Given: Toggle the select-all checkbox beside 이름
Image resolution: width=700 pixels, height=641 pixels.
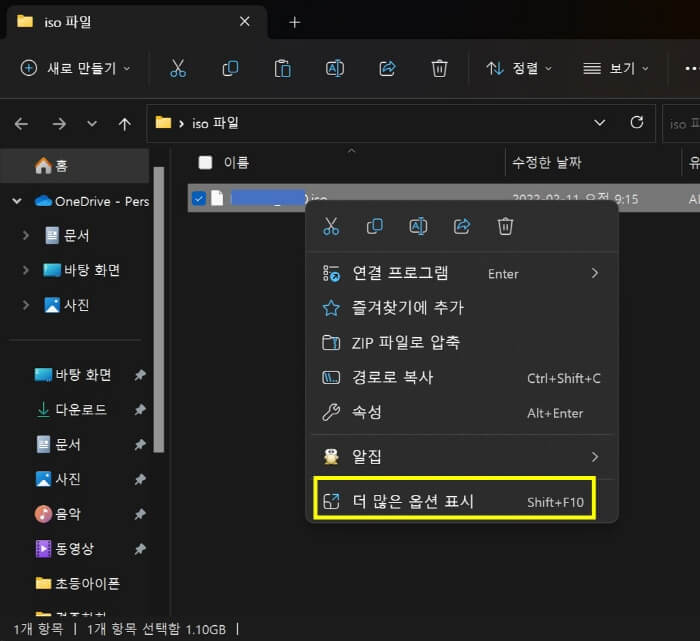Looking at the screenshot, I should (205, 162).
